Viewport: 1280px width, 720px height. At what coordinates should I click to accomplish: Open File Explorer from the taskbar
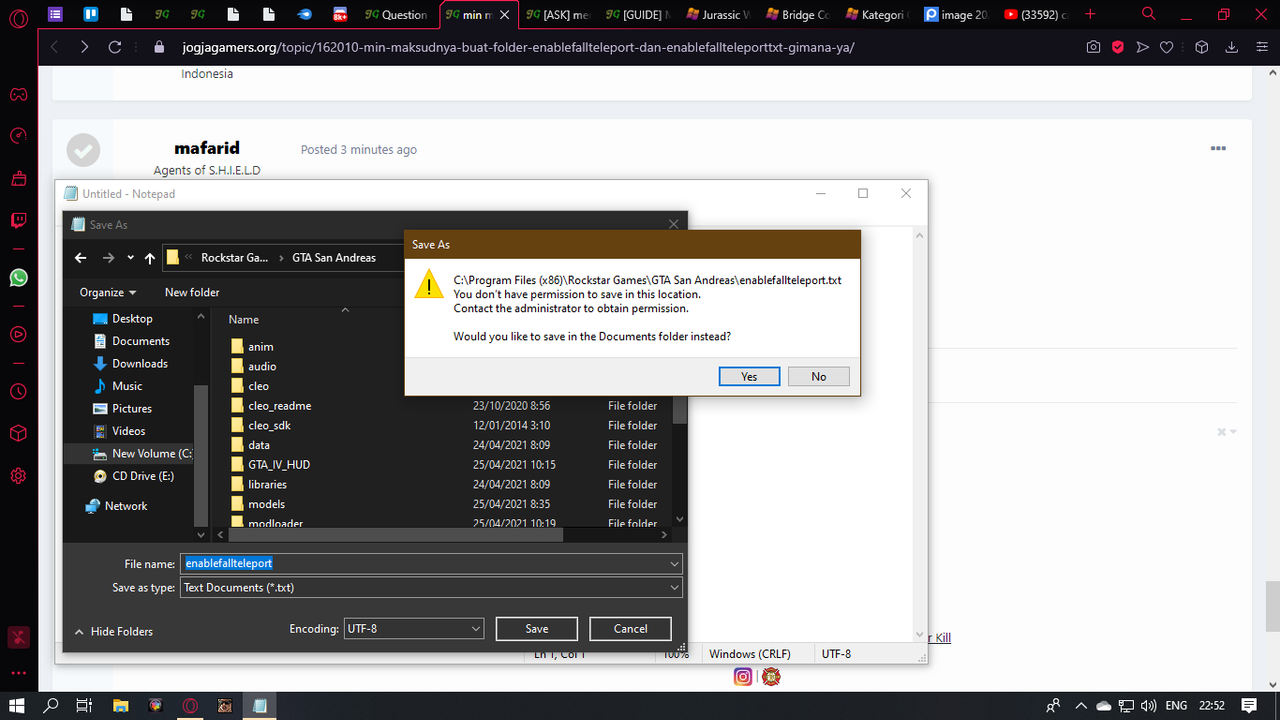pyautogui.click(x=120, y=706)
